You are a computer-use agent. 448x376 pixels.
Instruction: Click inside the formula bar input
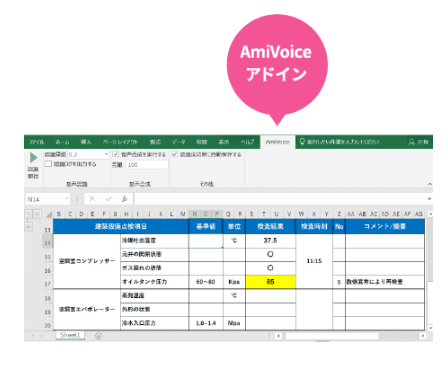coord(279,199)
